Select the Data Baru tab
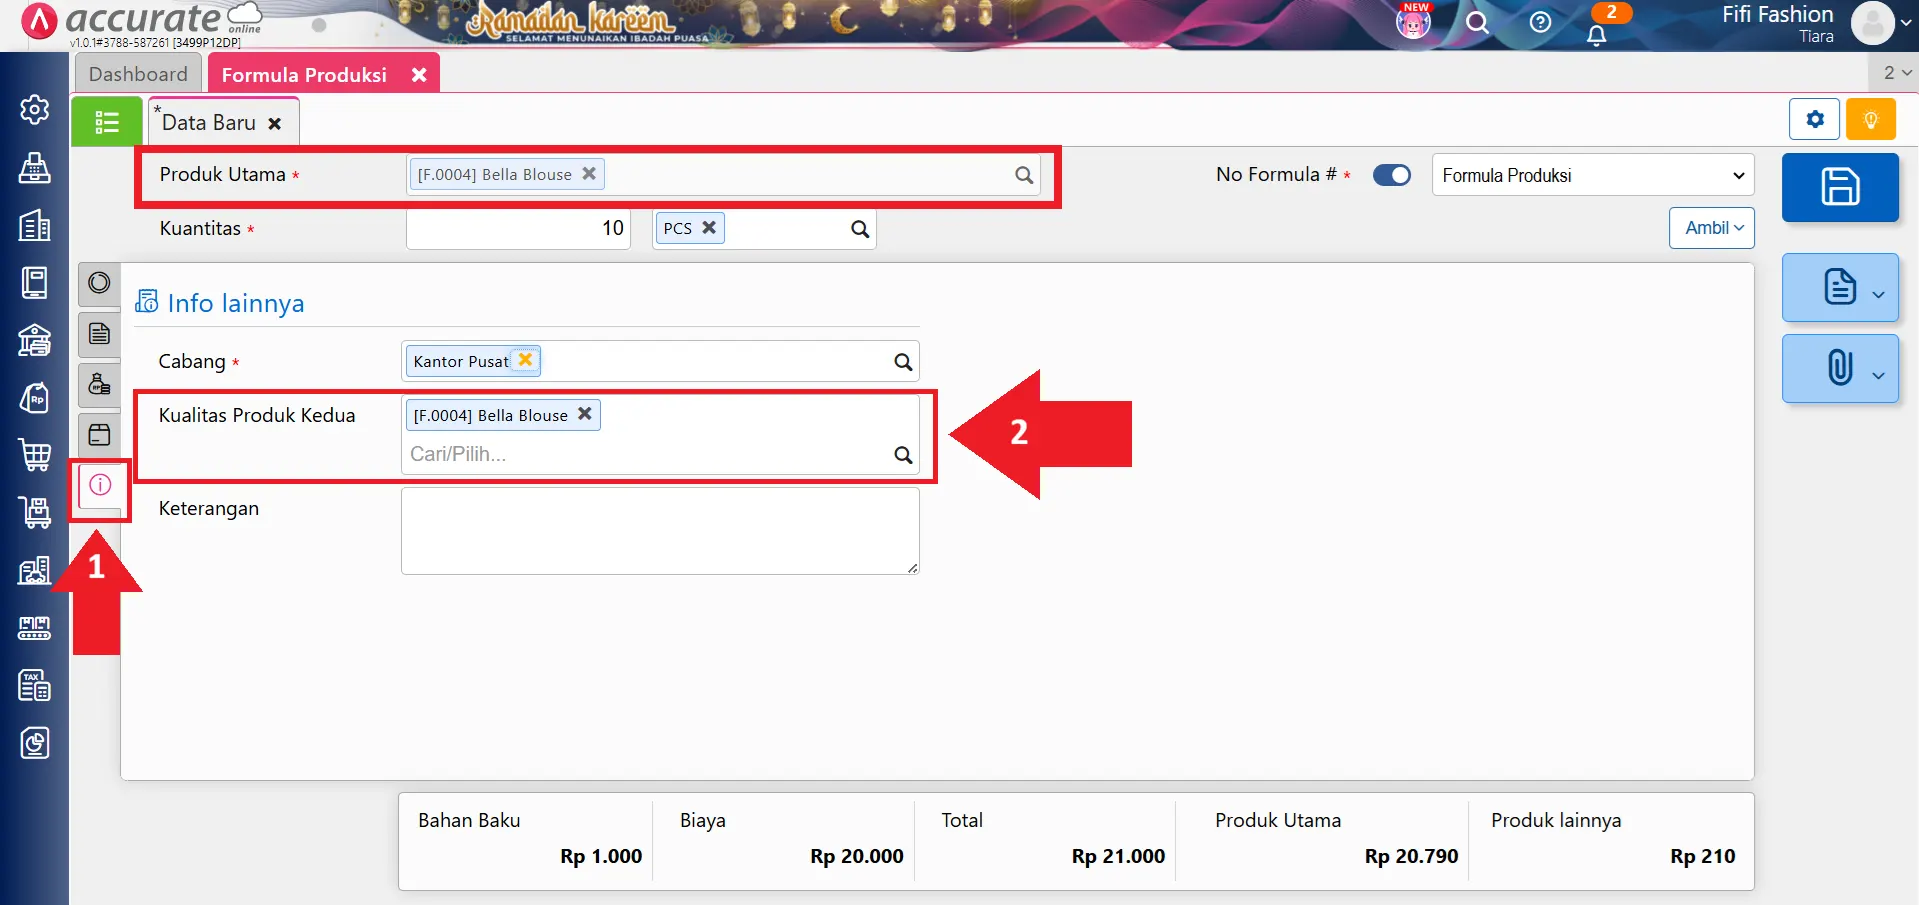 [209, 123]
